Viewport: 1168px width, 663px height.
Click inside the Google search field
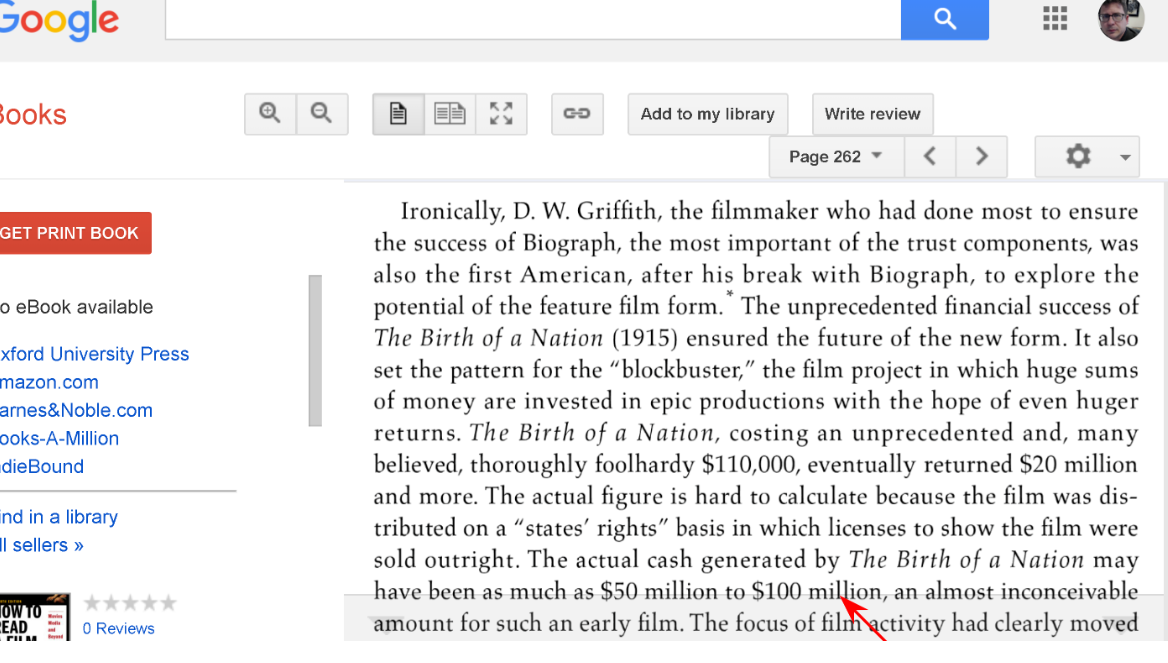[x=532, y=19]
